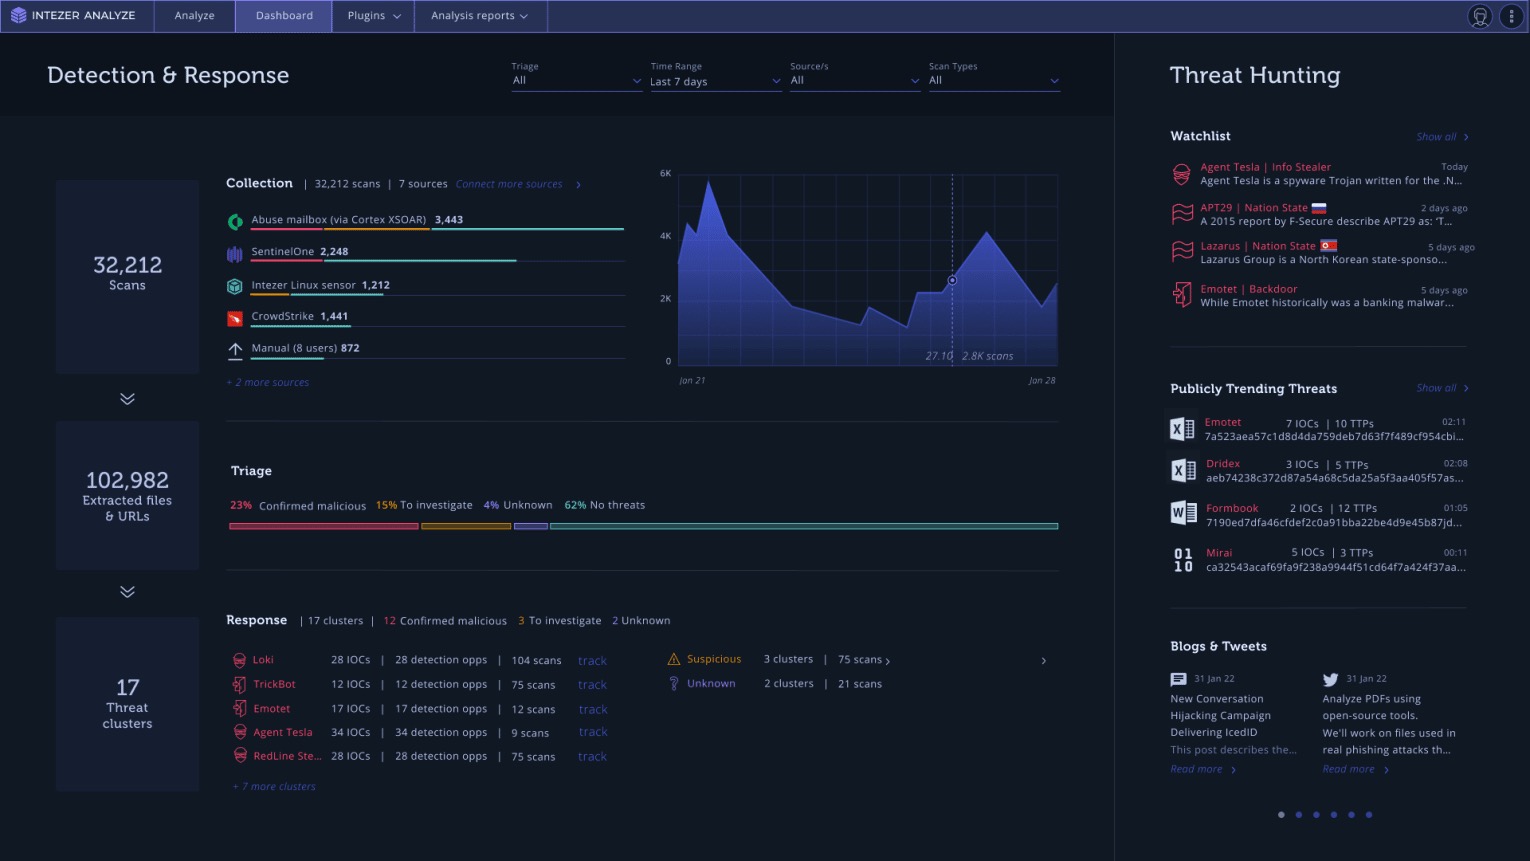Image resolution: width=1530 pixels, height=861 pixels.
Task: Select the last carousel dot under Blogs
Action: pyautogui.click(x=1369, y=815)
